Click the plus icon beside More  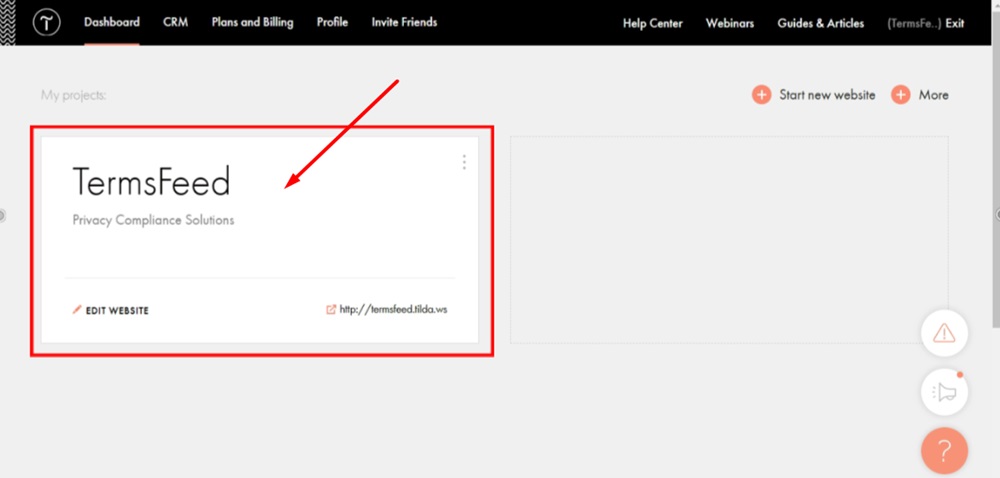click(901, 95)
